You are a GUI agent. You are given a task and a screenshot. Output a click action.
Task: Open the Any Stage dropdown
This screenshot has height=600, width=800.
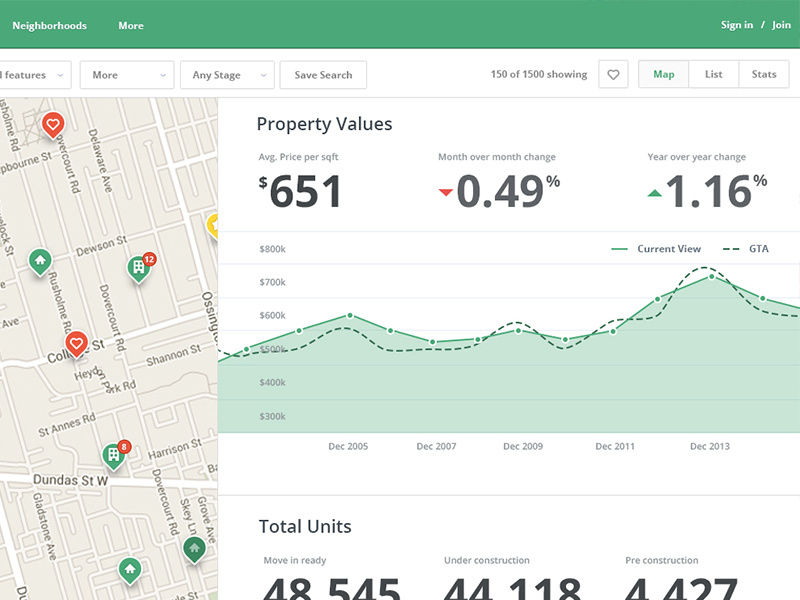pos(225,74)
